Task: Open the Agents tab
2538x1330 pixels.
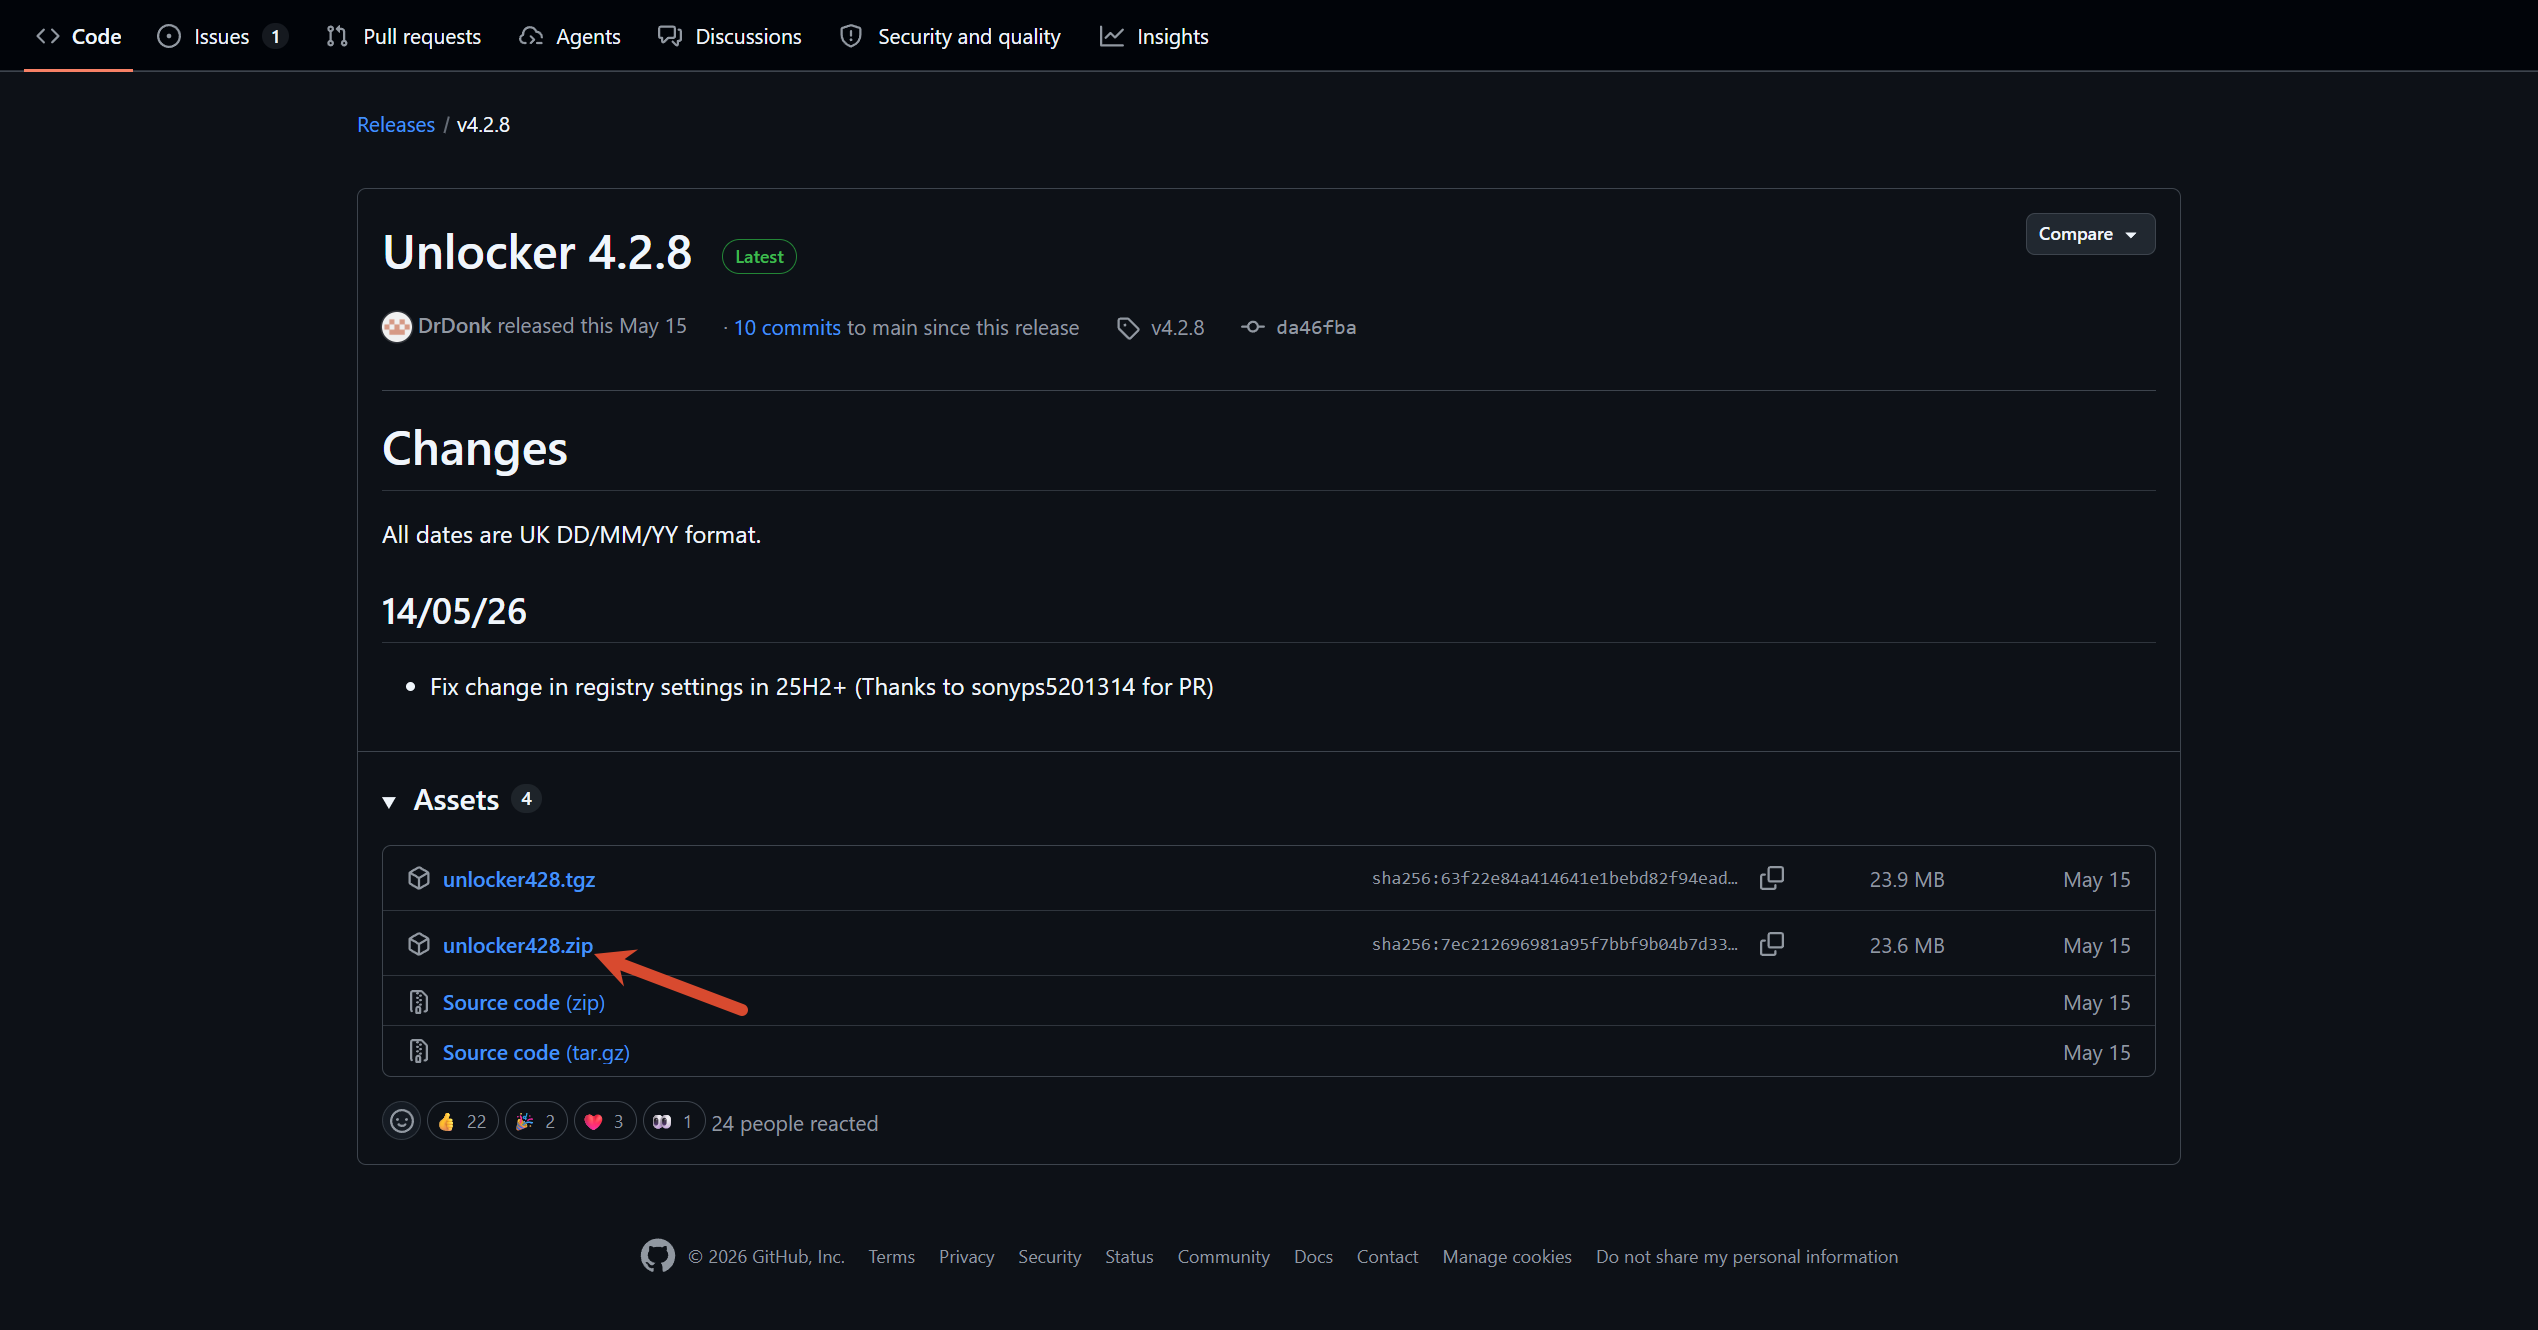Action: tap(569, 36)
